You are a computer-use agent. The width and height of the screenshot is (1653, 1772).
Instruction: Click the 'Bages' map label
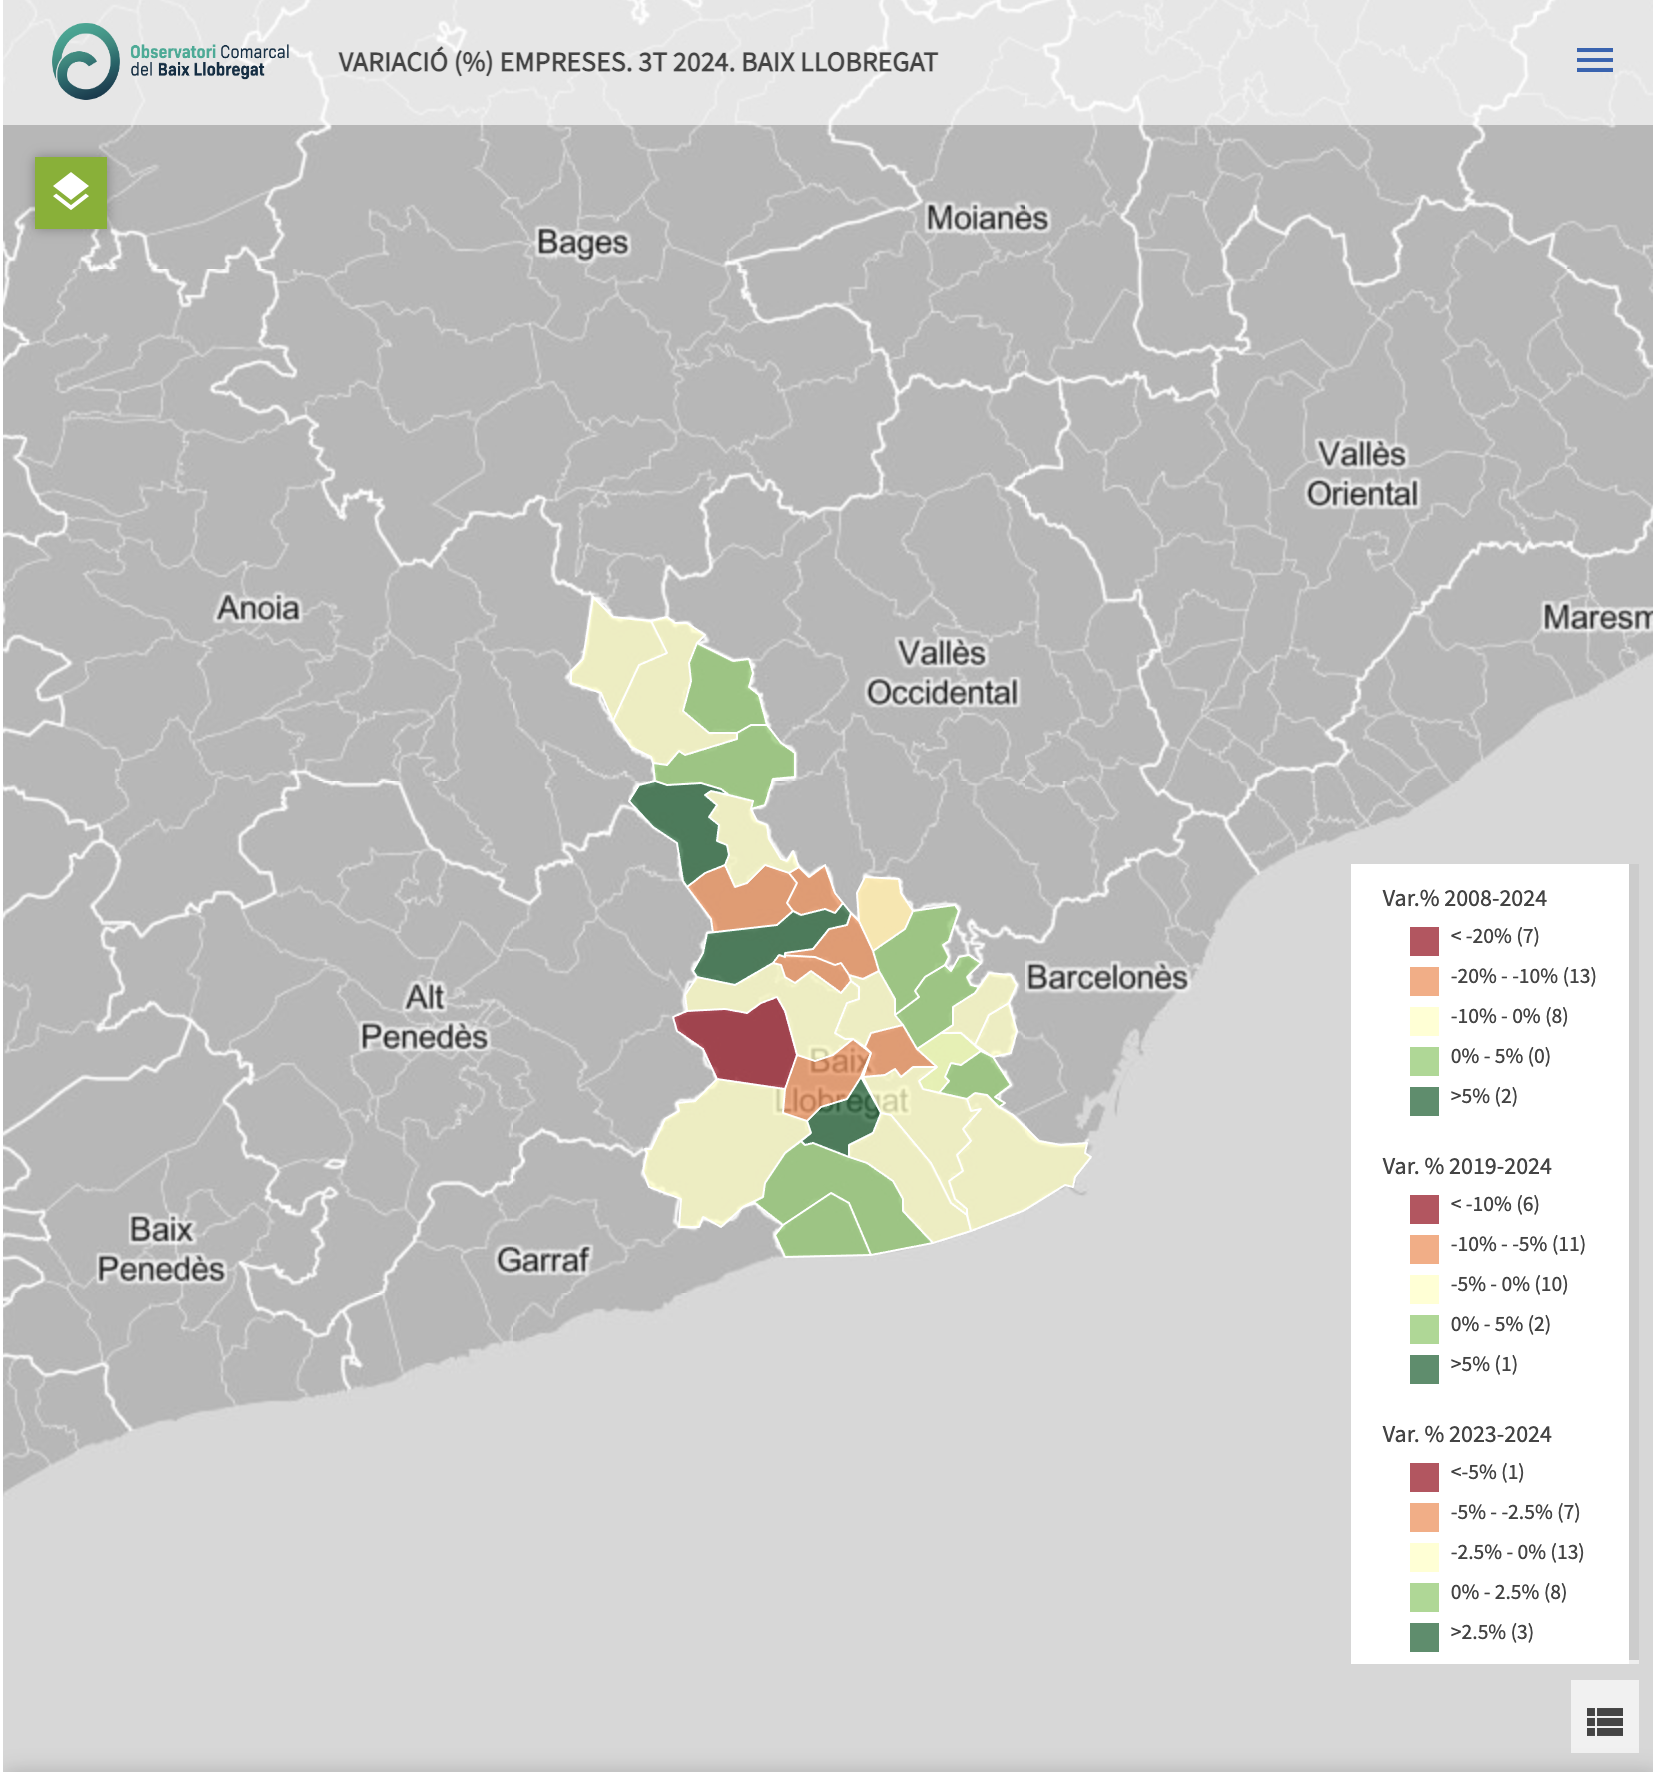click(x=582, y=242)
